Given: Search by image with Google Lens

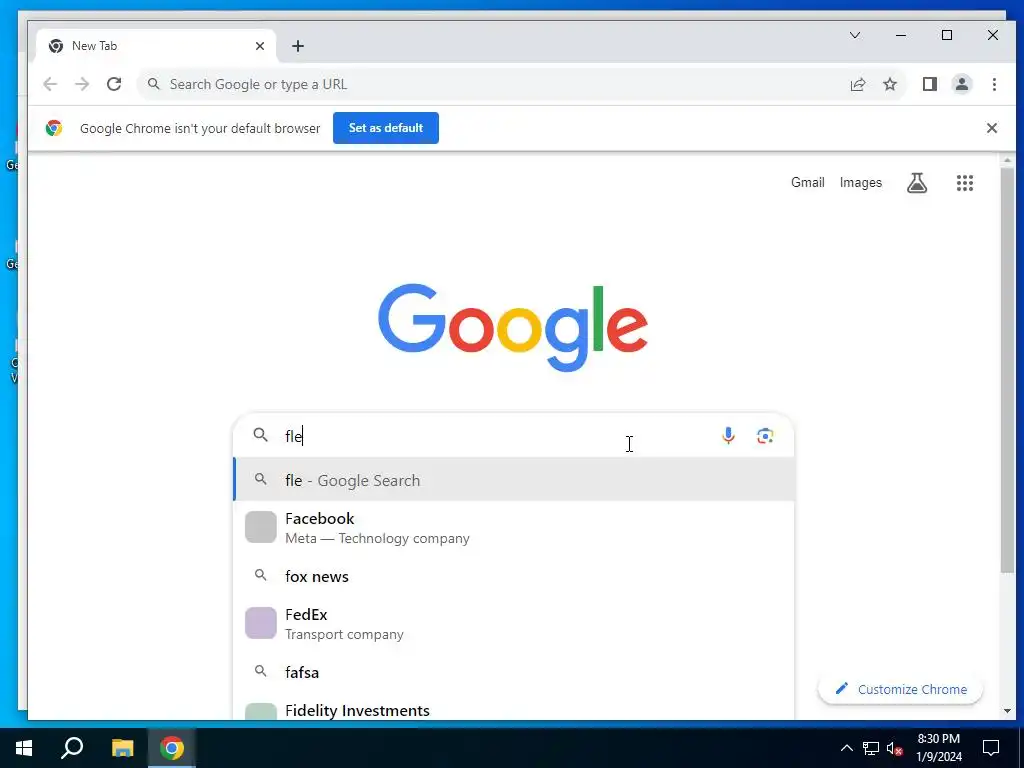Looking at the screenshot, I should click(765, 436).
